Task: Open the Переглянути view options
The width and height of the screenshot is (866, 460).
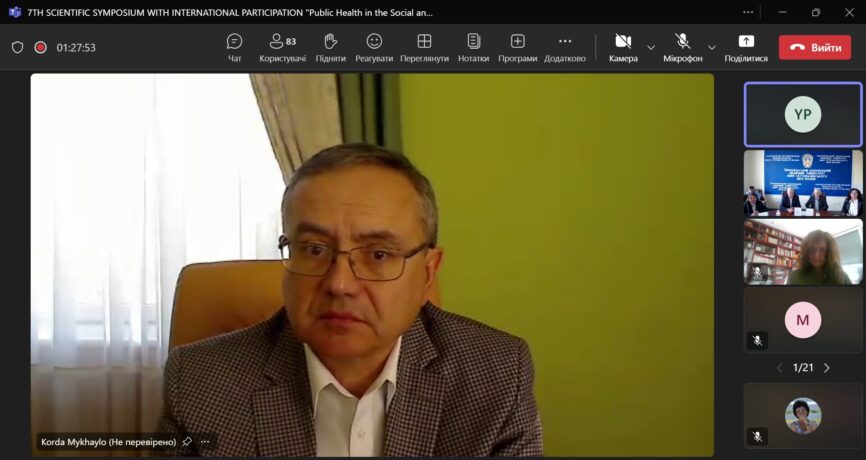Action: (x=424, y=46)
